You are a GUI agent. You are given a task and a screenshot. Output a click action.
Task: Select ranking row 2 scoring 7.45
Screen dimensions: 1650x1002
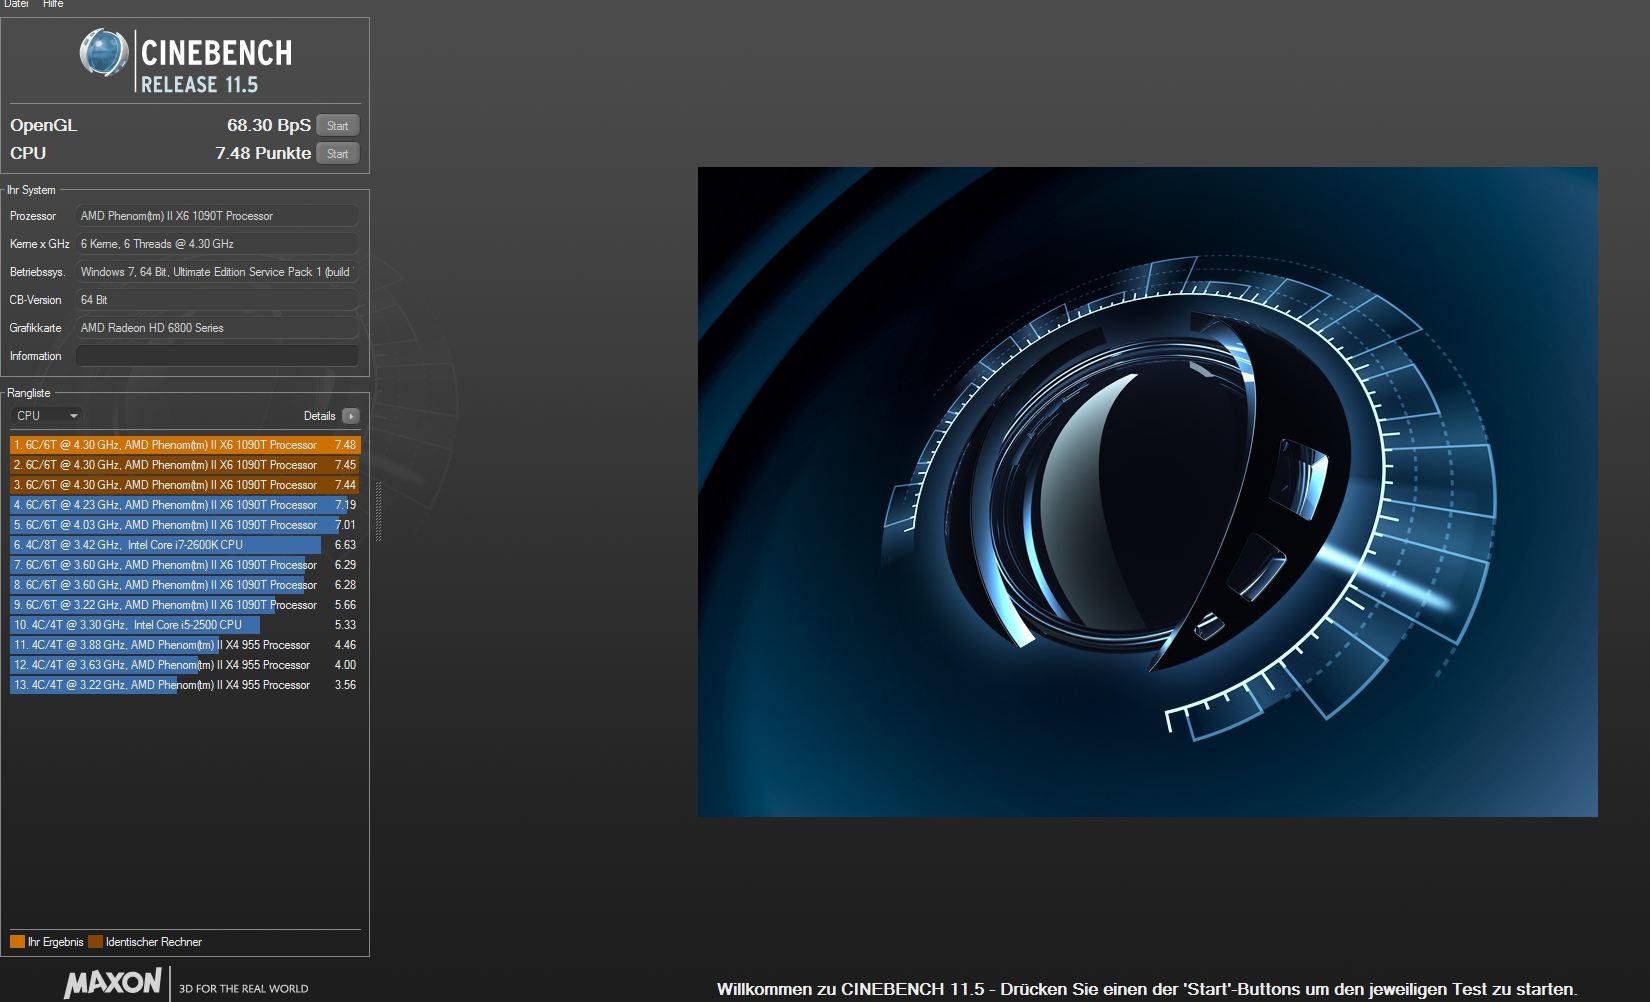(185, 465)
